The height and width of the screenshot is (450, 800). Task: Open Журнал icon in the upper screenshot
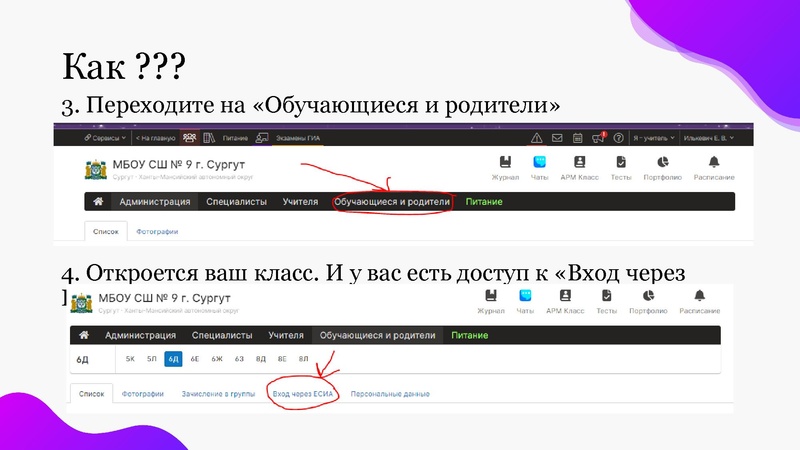pos(506,167)
